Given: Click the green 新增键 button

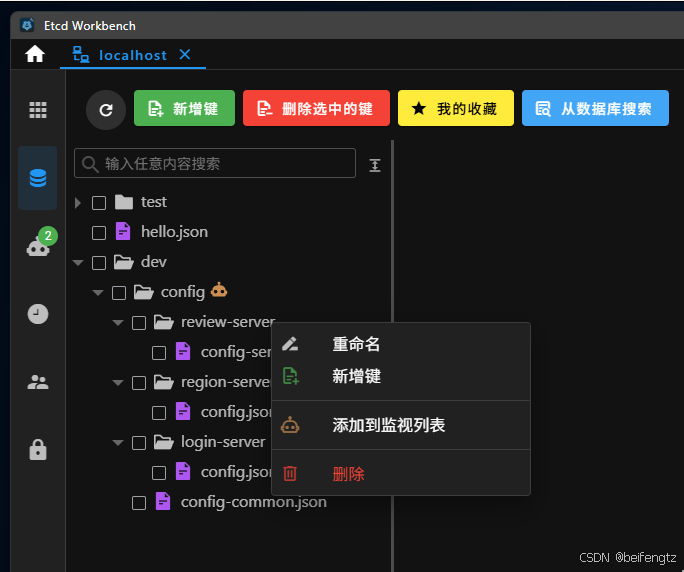Looking at the screenshot, I should 185,108.
